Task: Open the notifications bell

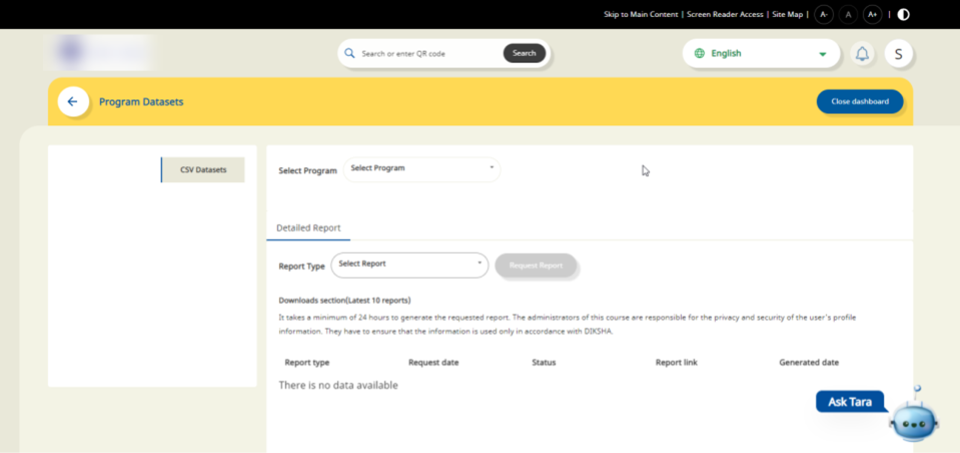Action: 861,54
